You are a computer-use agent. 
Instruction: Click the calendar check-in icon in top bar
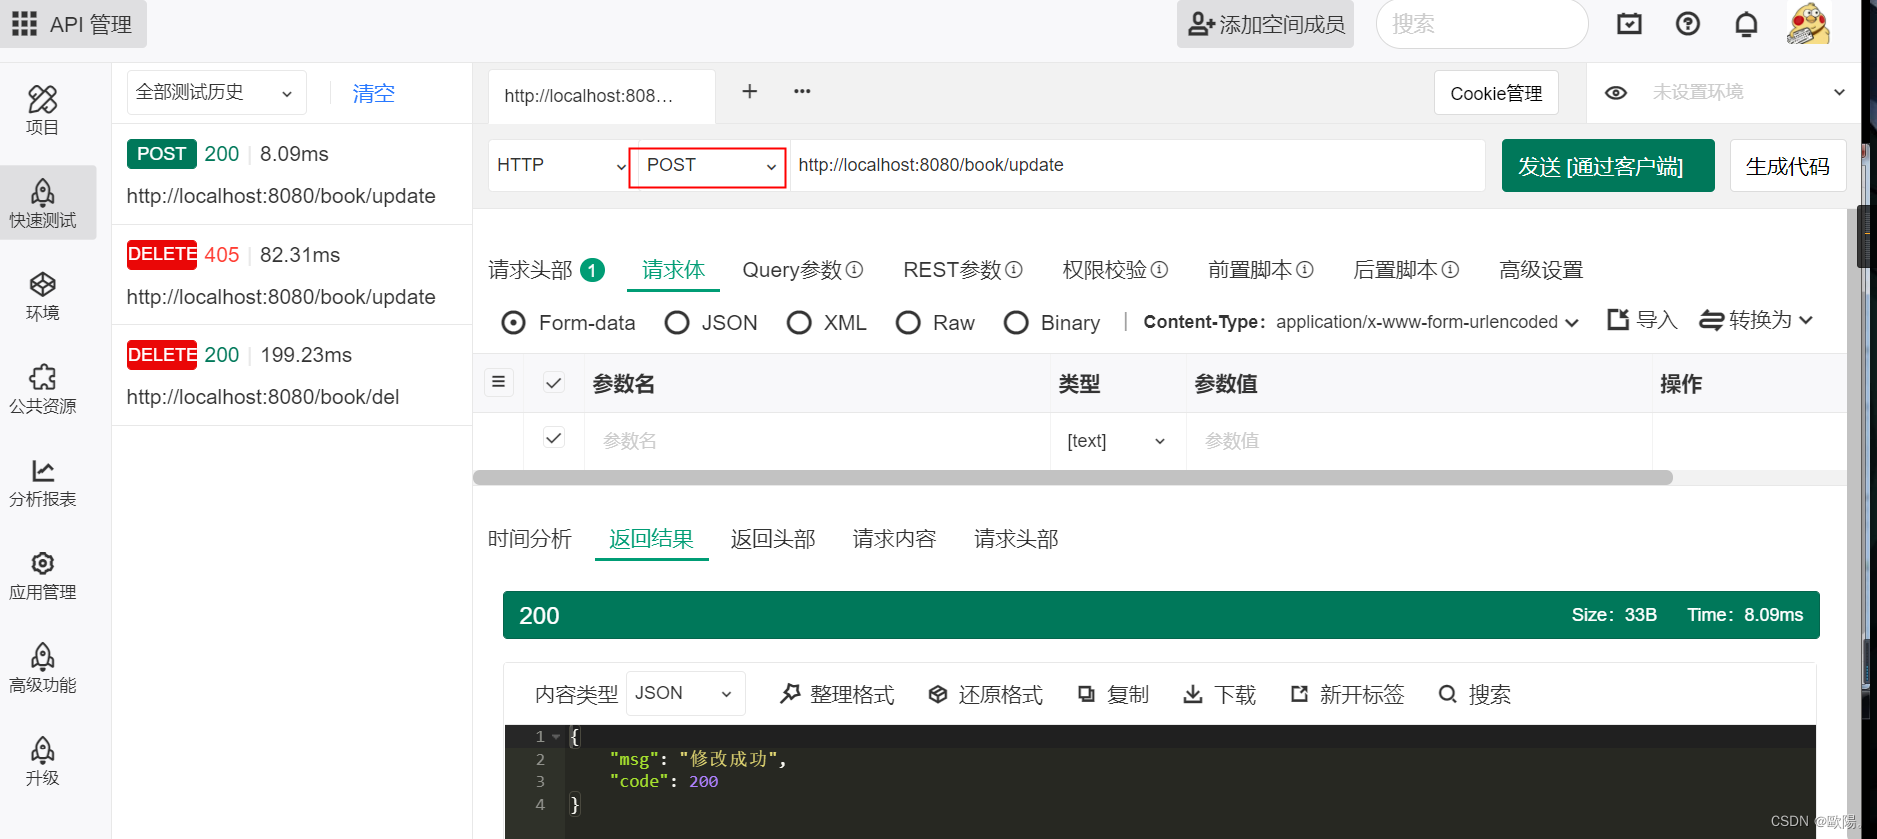click(1629, 24)
